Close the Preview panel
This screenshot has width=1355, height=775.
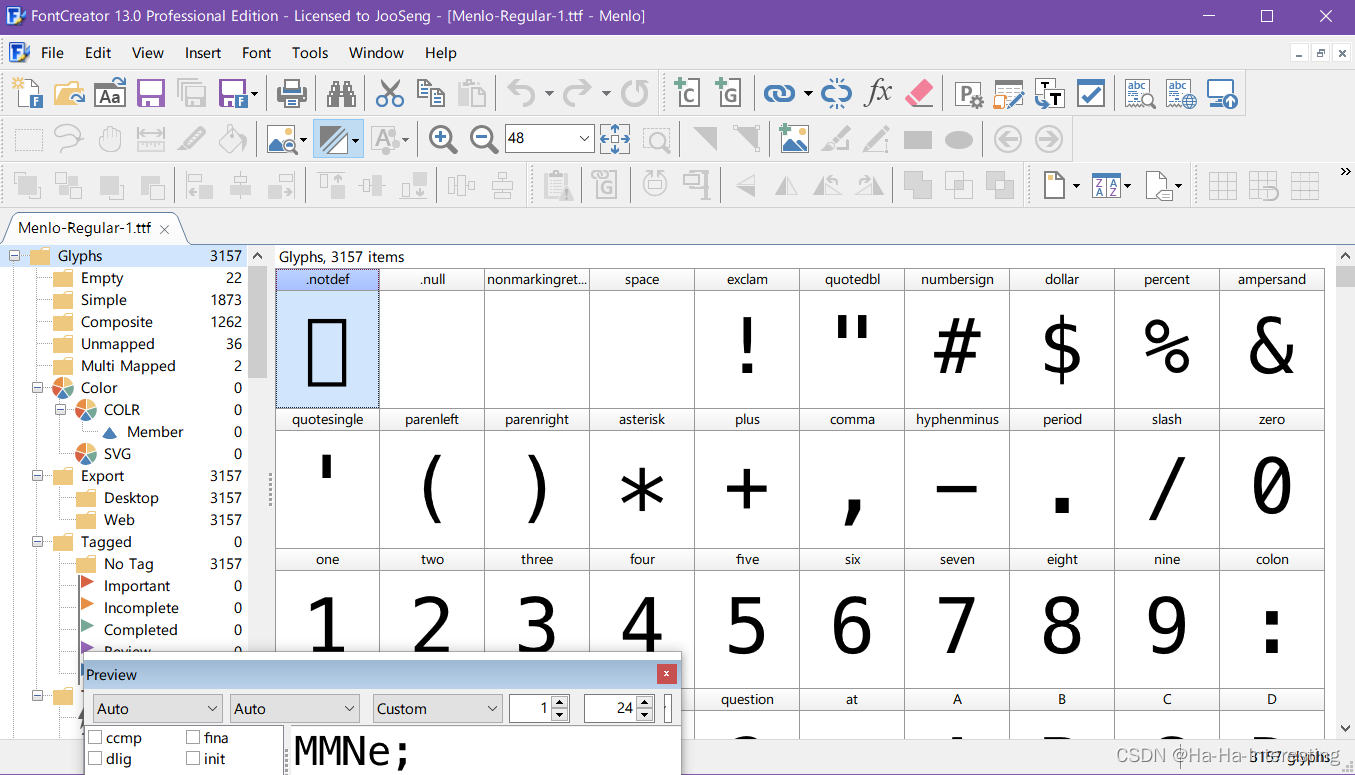[x=667, y=674]
